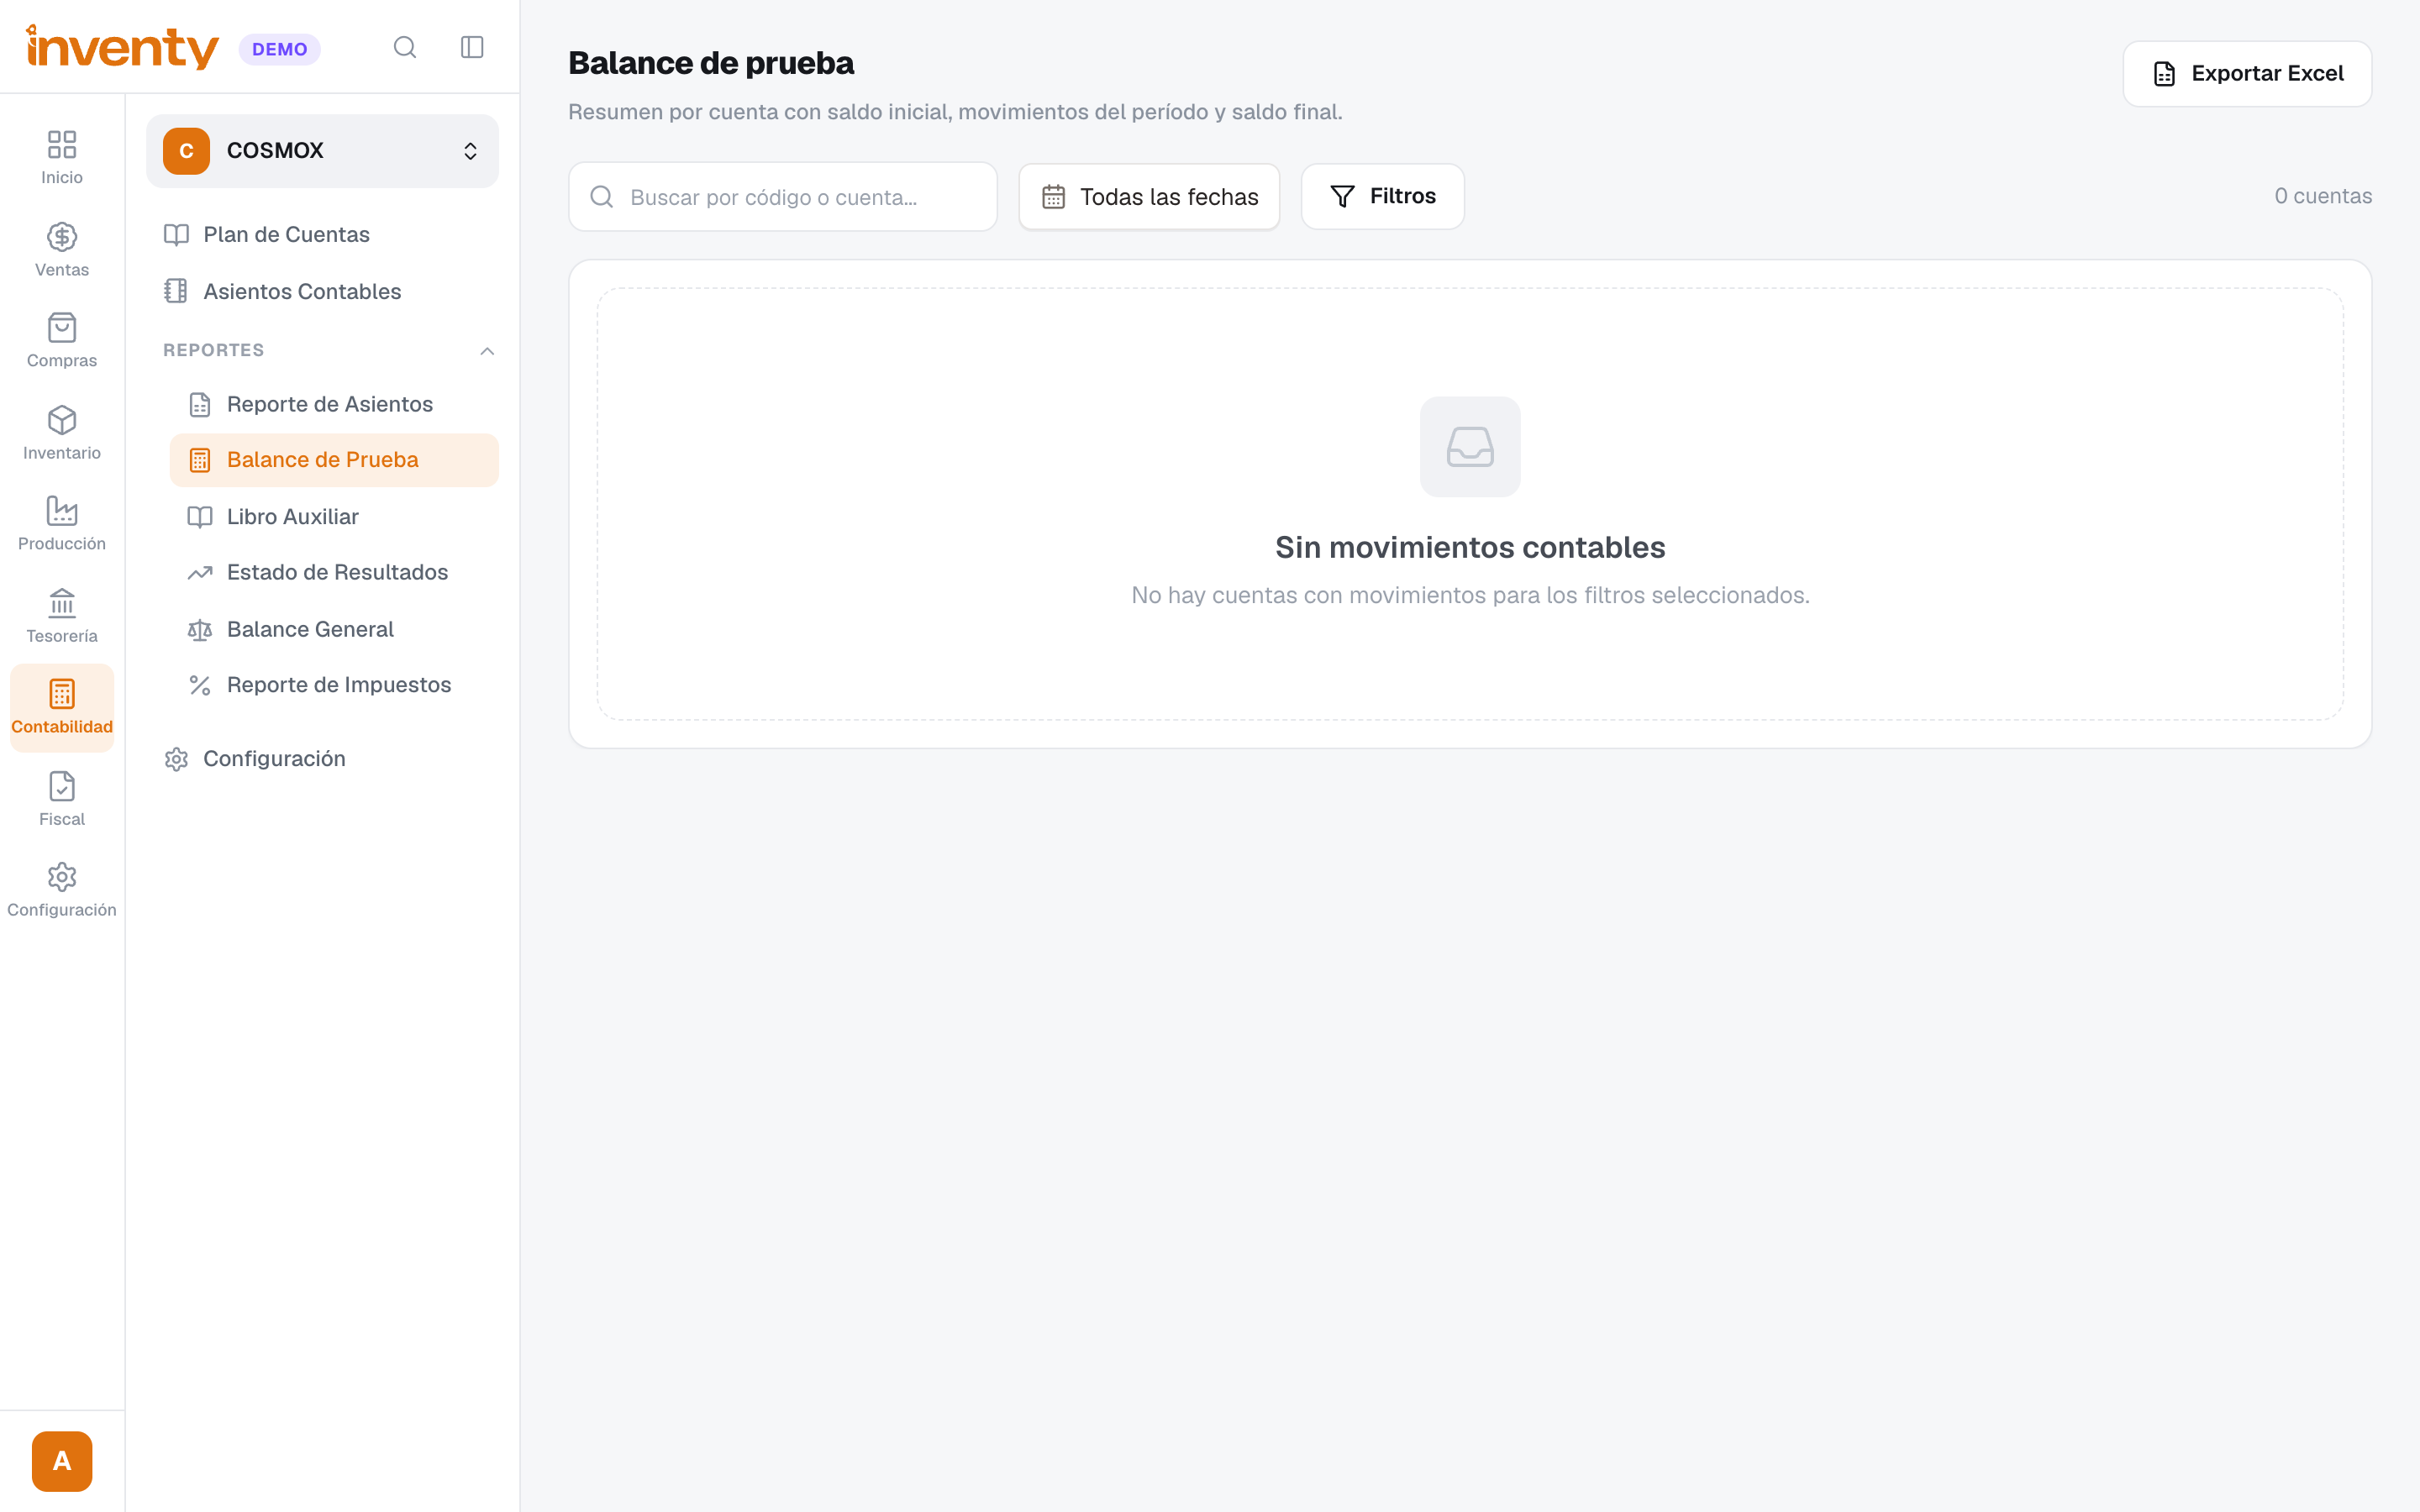The width and height of the screenshot is (2420, 1512).
Task: Open the Inventario module
Action: (62, 432)
